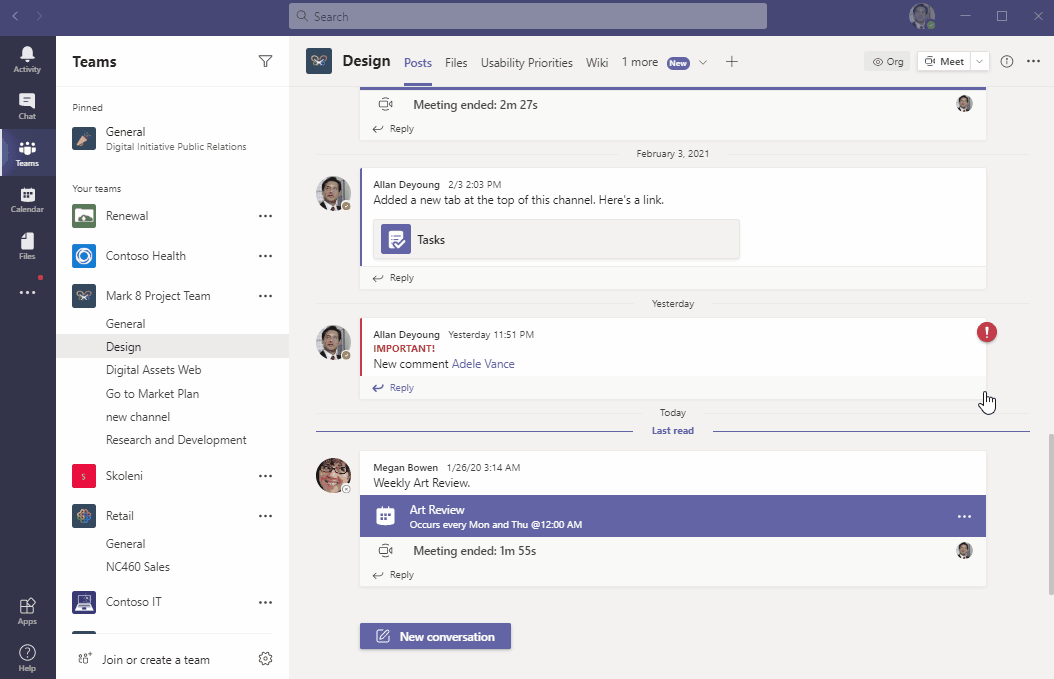The height and width of the screenshot is (679, 1054).
Task: Open manage teams settings gear
Action: pos(266,658)
